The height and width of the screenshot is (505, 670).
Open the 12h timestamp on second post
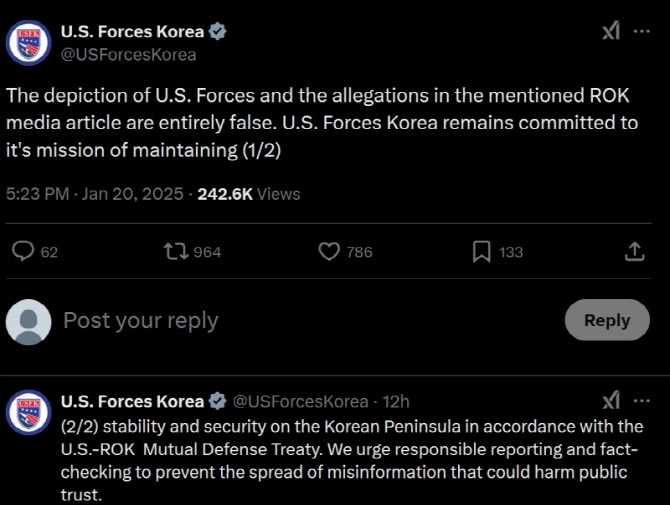tap(396, 402)
